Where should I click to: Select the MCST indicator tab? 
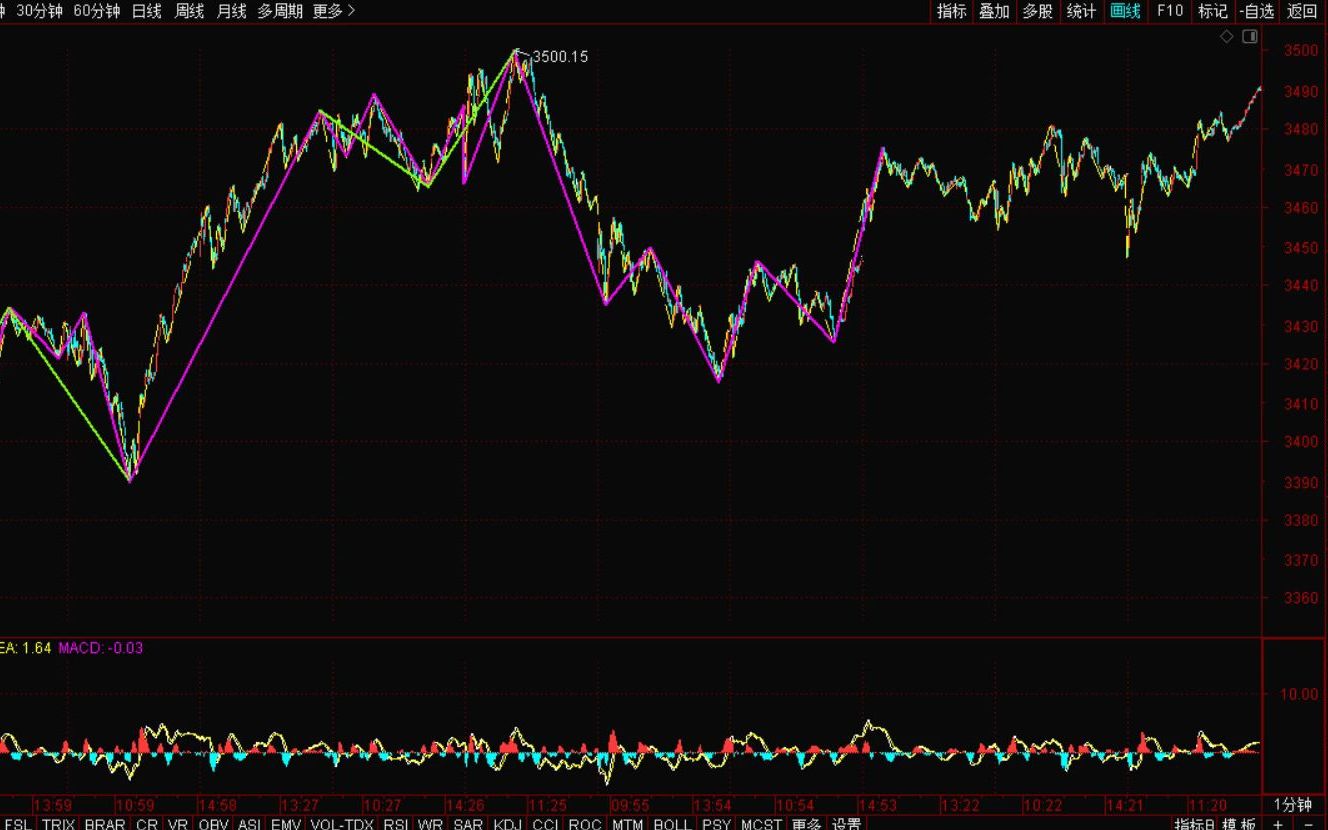tap(762, 824)
